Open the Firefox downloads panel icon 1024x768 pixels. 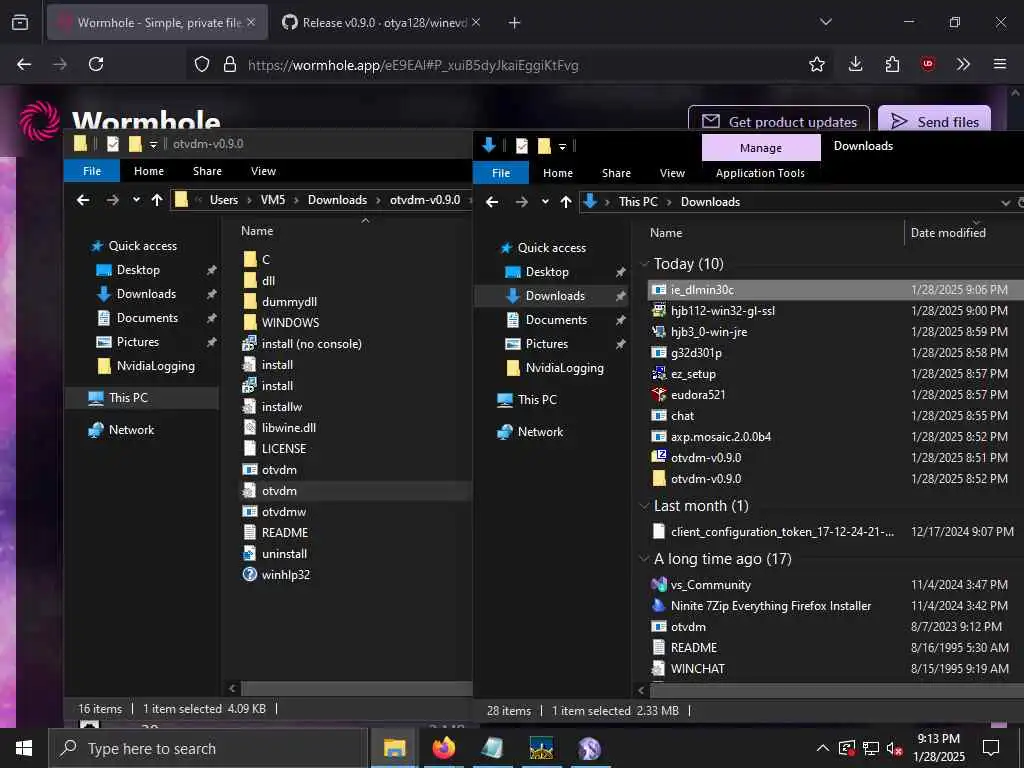[855, 64]
